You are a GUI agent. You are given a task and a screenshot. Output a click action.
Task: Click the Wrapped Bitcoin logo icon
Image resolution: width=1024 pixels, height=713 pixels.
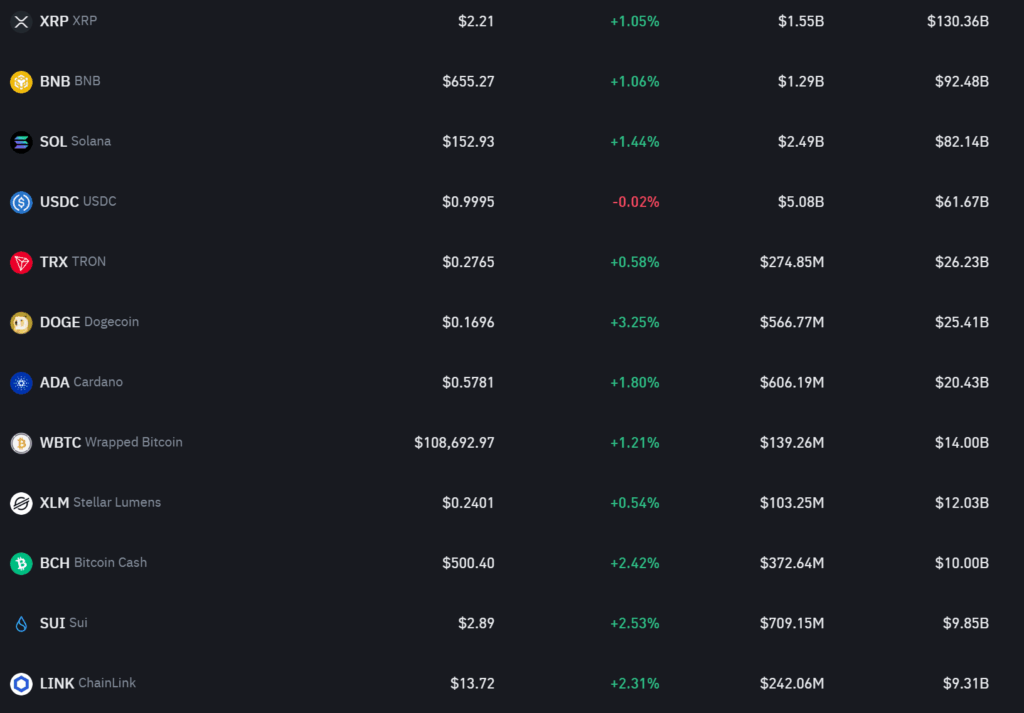click(21, 443)
